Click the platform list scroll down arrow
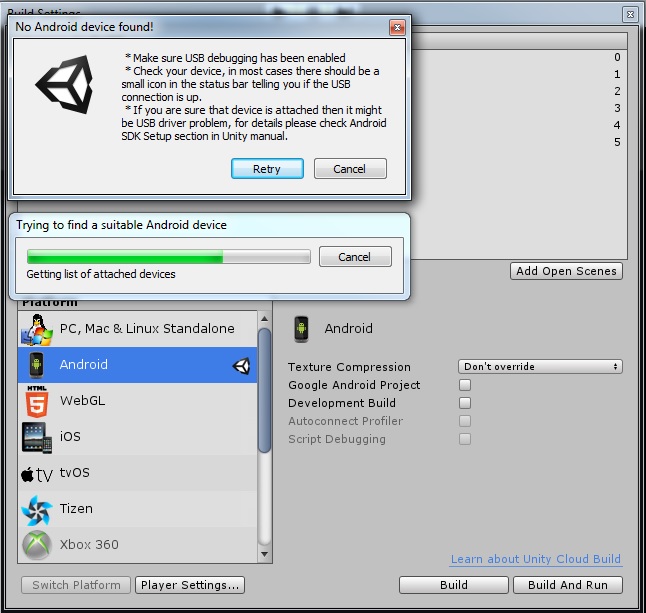Viewport: 646px width, 613px height. click(x=264, y=554)
